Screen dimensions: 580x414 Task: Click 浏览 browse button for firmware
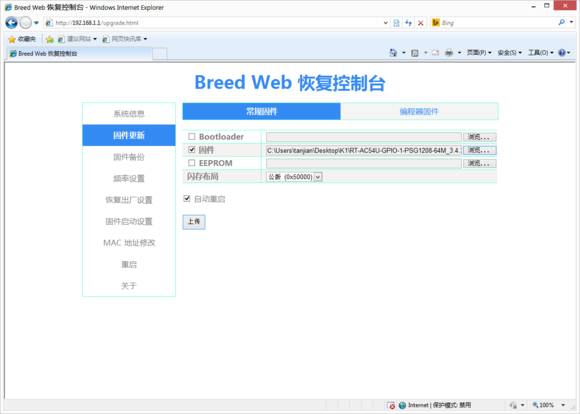click(479, 150)
